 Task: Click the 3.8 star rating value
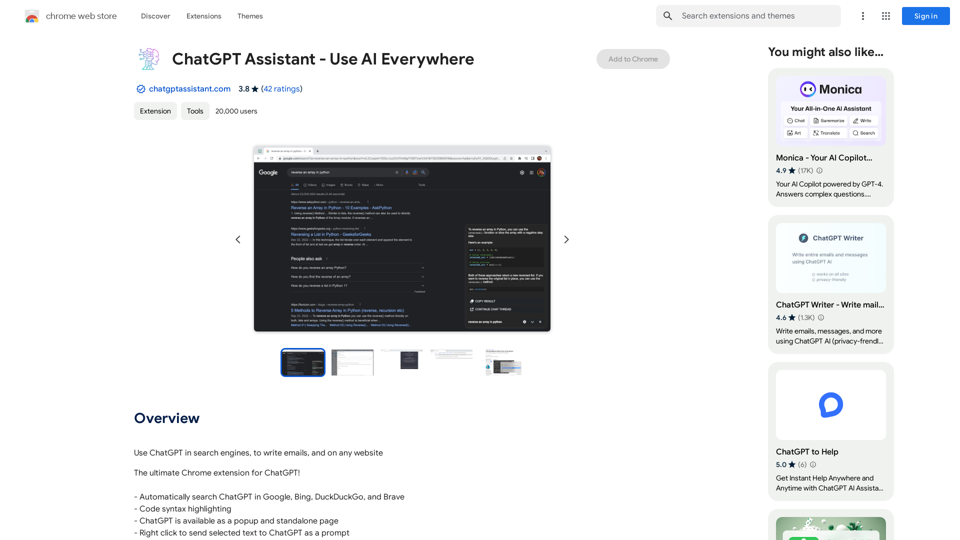tap(248, 89)
